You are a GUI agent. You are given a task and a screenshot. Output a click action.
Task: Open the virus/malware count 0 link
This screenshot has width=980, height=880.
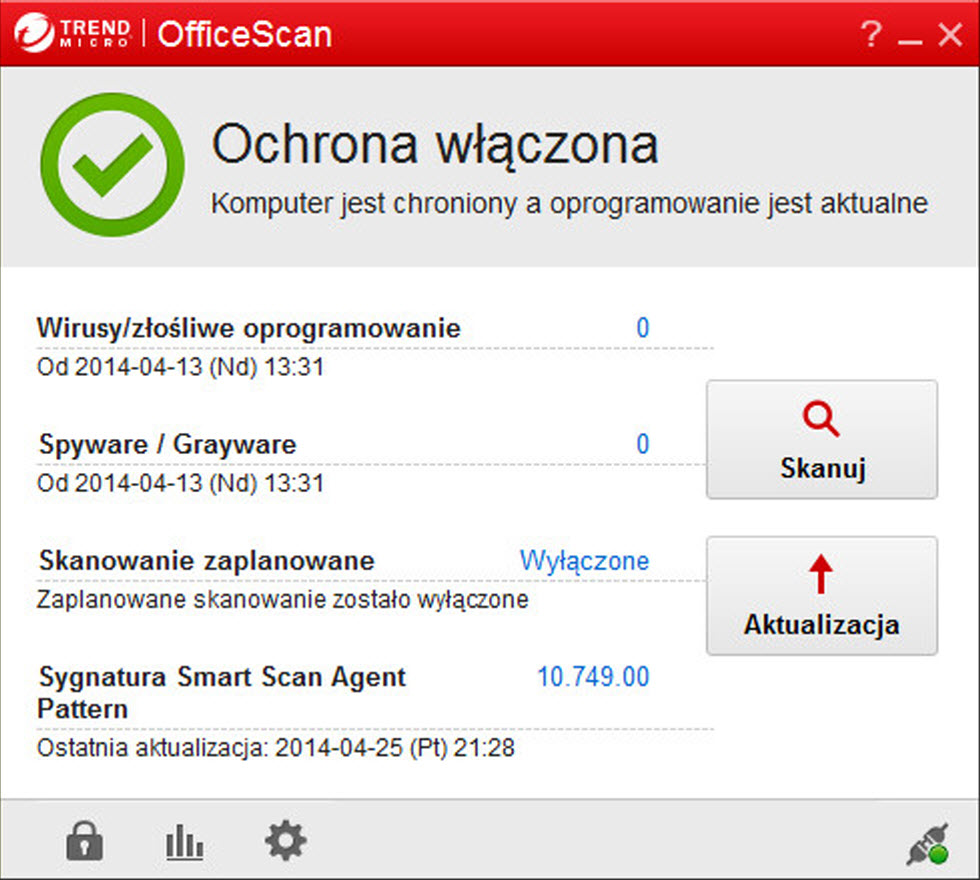pos(642,328)
